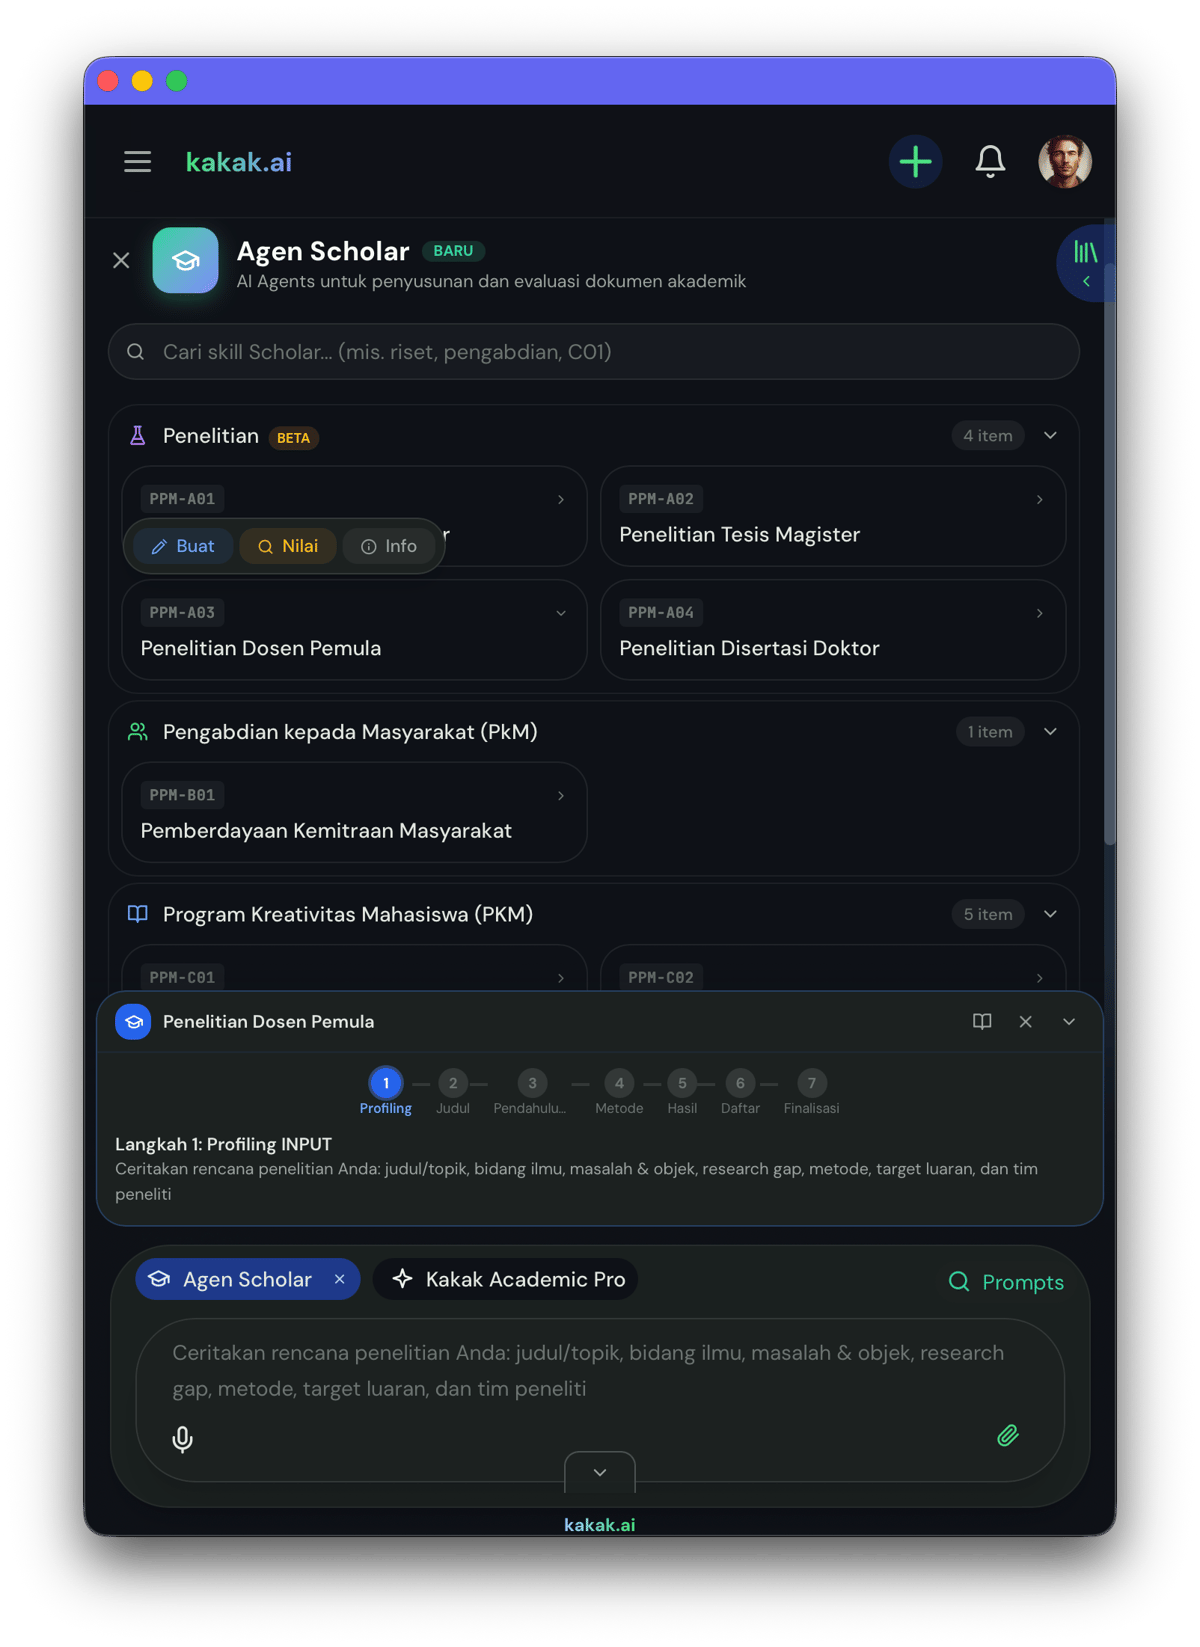Collapse the Pengabdian kepada Masyarakat section

1050,732
